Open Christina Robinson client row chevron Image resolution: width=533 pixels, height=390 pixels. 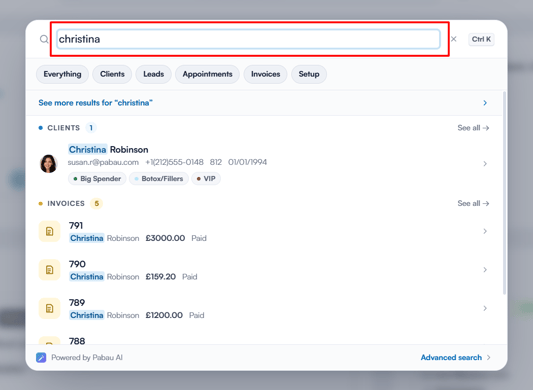pos(485,164)
